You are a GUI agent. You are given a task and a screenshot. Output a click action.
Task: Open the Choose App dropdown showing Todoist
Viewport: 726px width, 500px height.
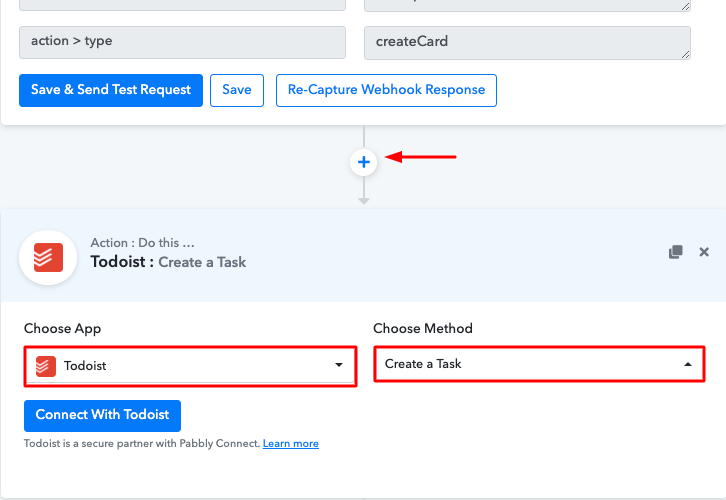190,366
